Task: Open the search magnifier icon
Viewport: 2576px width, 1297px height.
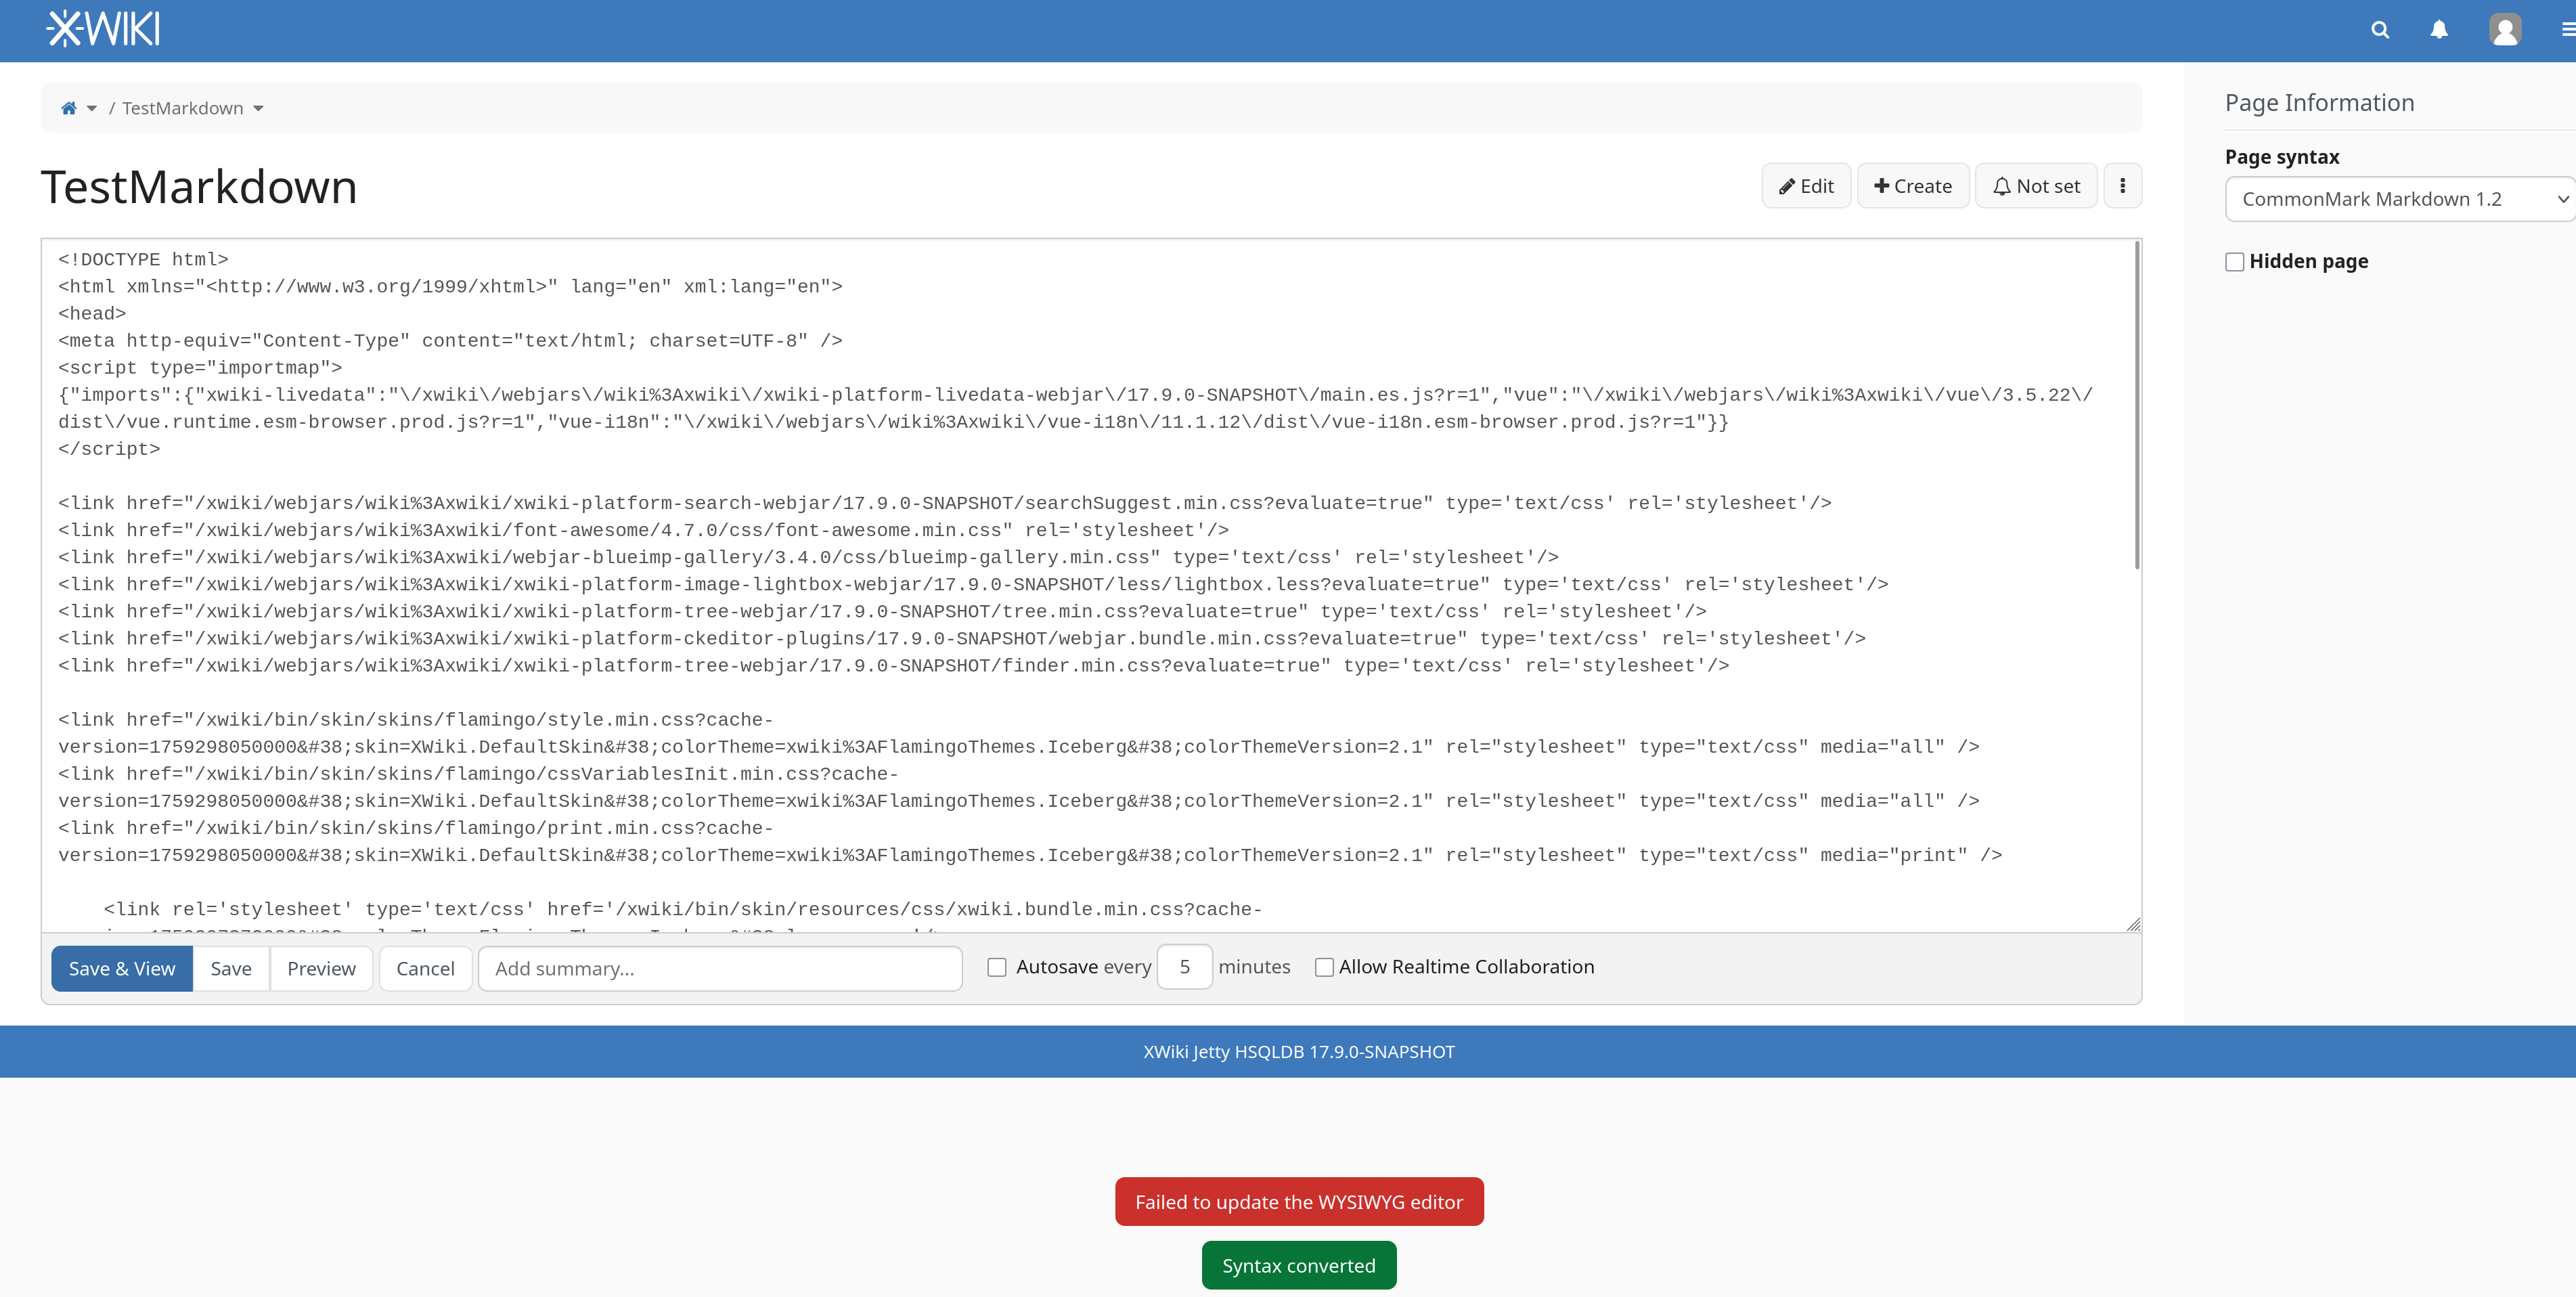Action: (2380, 30)
